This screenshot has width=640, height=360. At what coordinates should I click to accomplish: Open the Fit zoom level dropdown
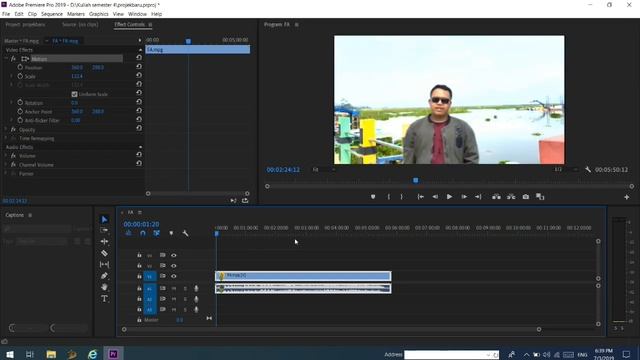click(324, 169)
